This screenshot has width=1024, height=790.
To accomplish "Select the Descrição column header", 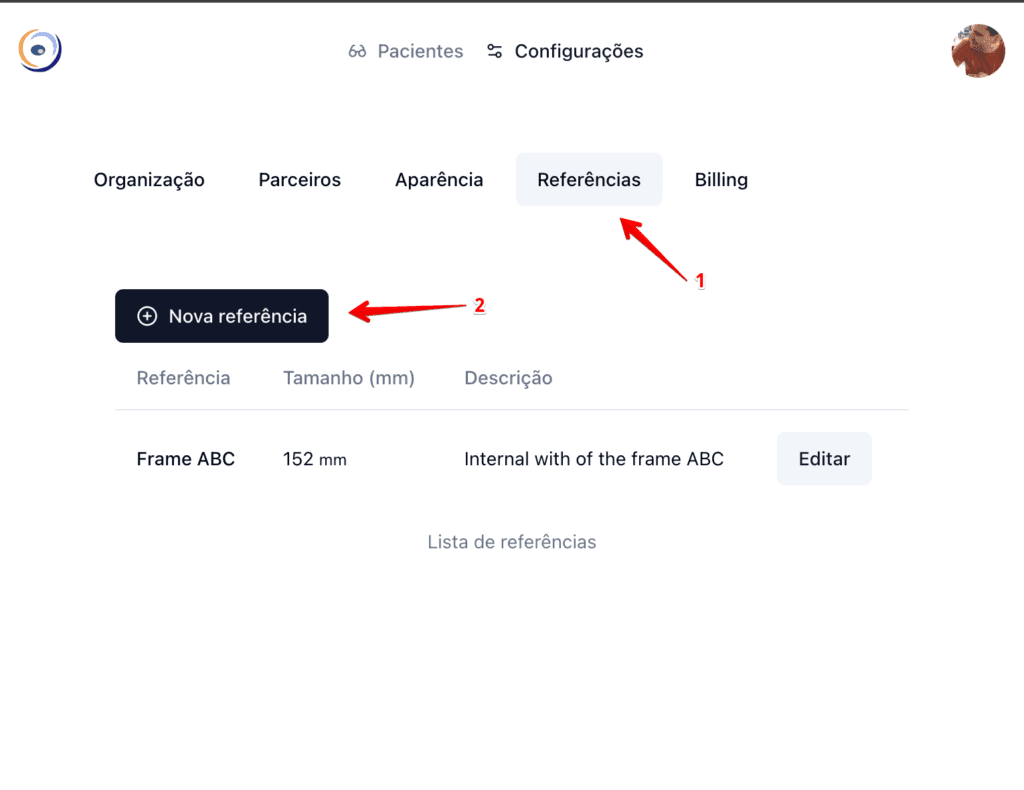I will 508,378.
